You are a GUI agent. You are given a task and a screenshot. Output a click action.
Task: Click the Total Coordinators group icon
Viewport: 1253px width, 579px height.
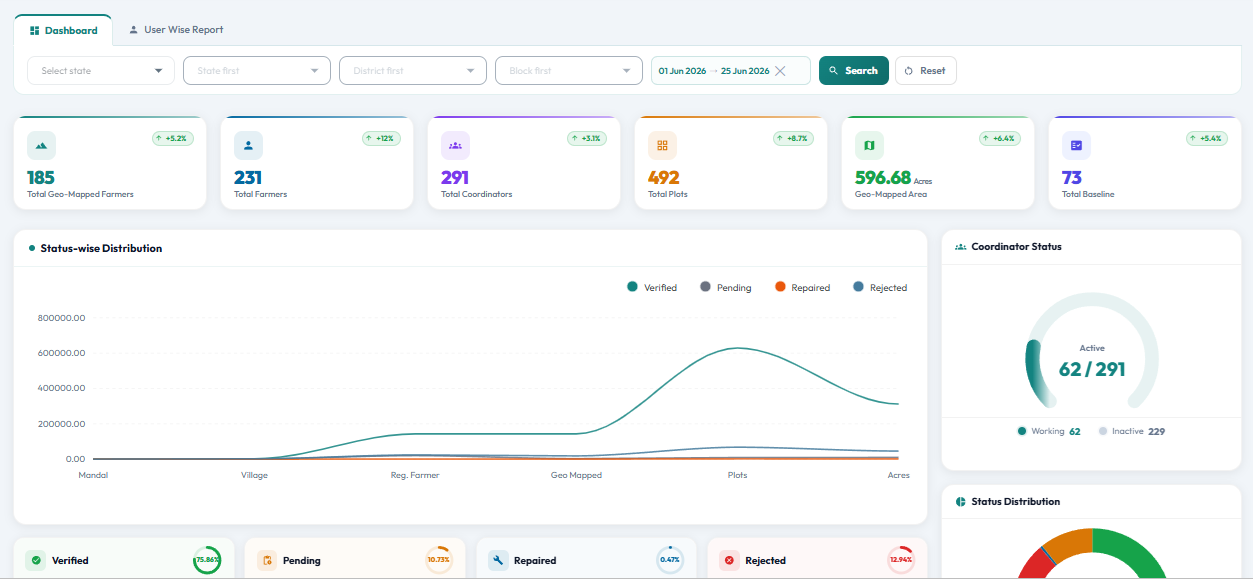(455, 145)
